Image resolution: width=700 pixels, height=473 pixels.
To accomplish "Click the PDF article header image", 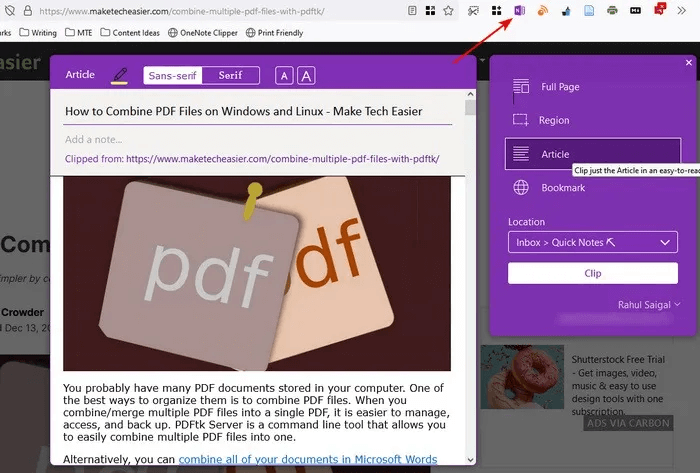I will click(x=257, y=273).
